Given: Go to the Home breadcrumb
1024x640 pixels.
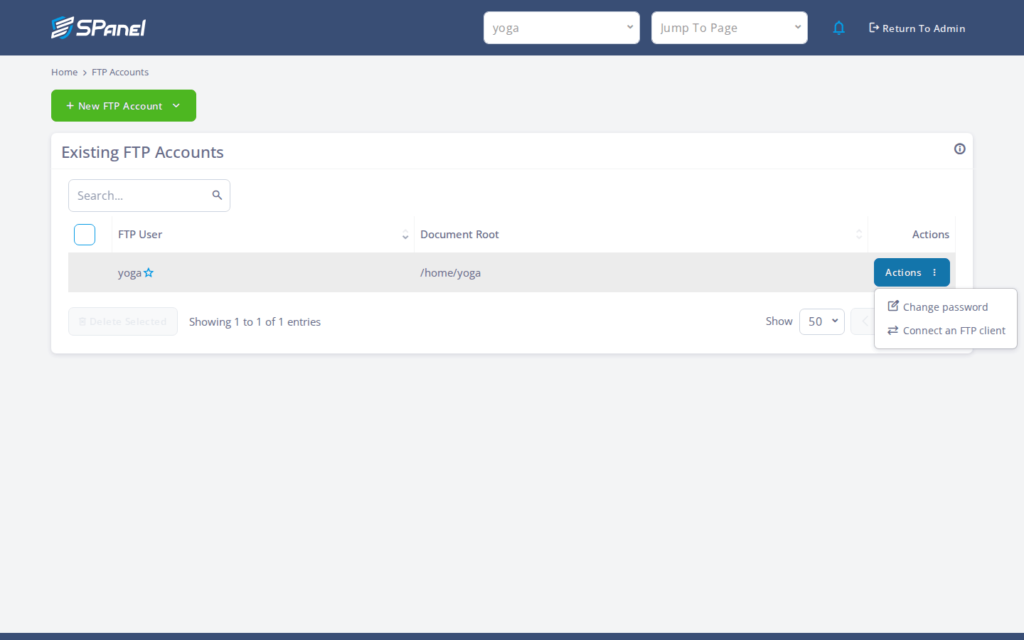Looking at the screenshot, I should pyautogui.click(x=64, y=72).
